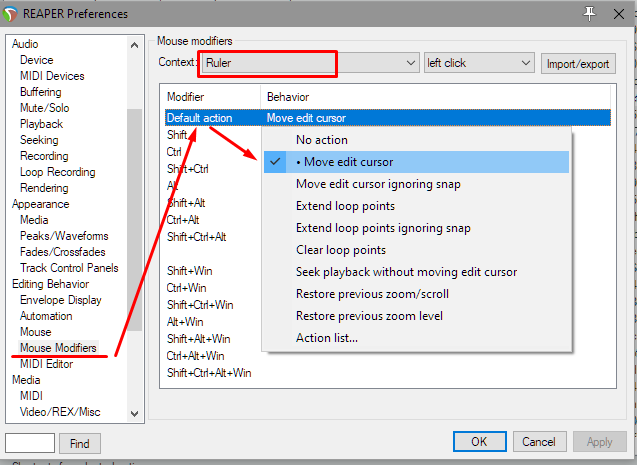Open Action list... from the menu
The height and width of the screenshot is (465, 637).
coord(416,337)
